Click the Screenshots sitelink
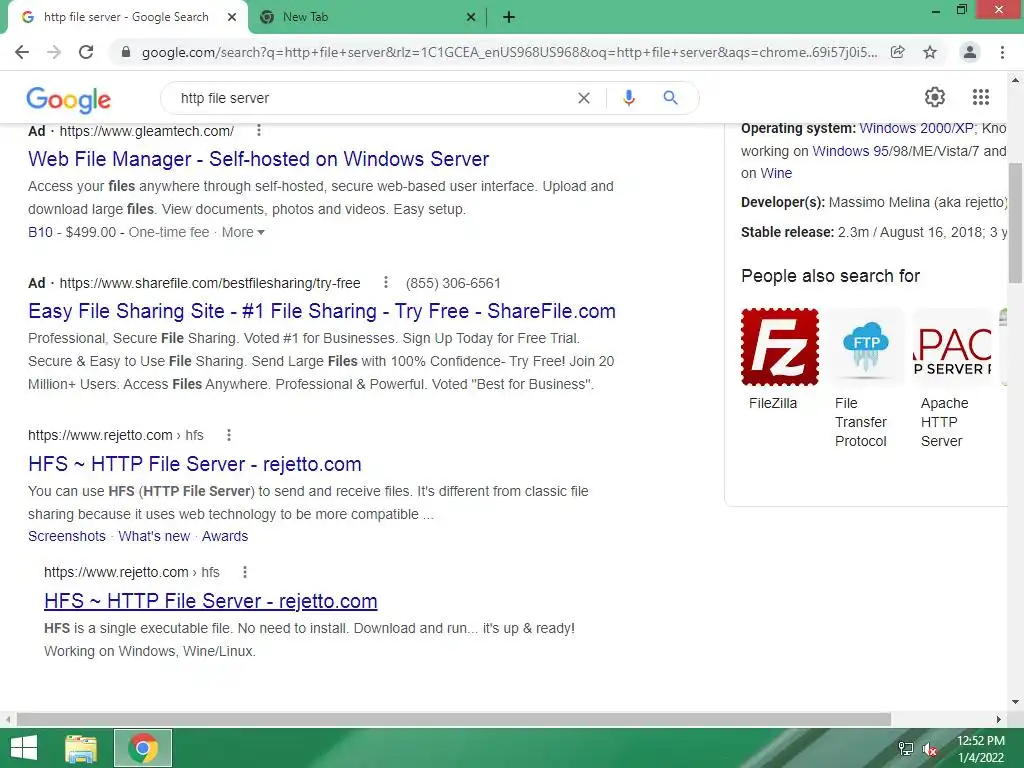The width and height of the screenshot is (1024, 768). point(67,536)
